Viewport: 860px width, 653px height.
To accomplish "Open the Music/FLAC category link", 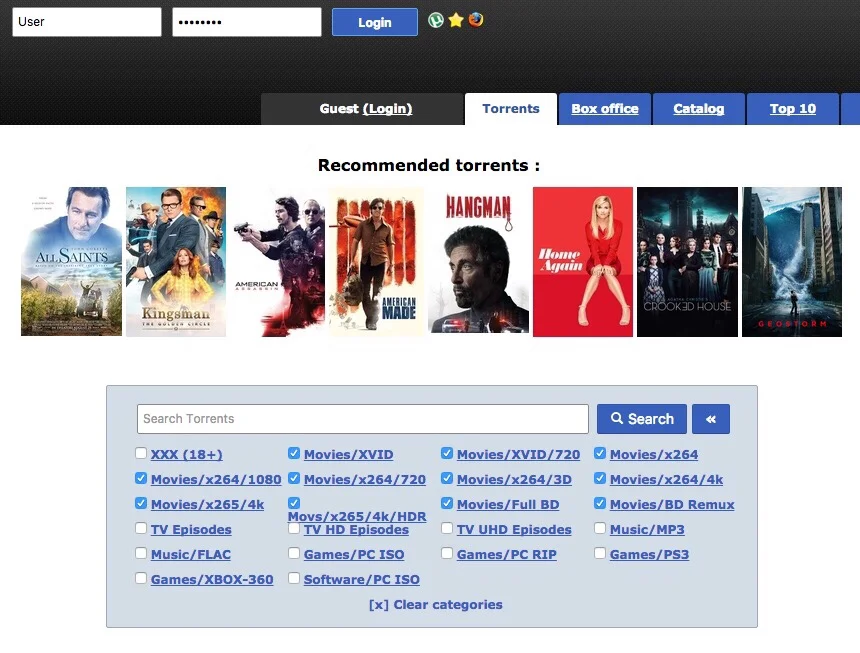I will tap(191, 555).
